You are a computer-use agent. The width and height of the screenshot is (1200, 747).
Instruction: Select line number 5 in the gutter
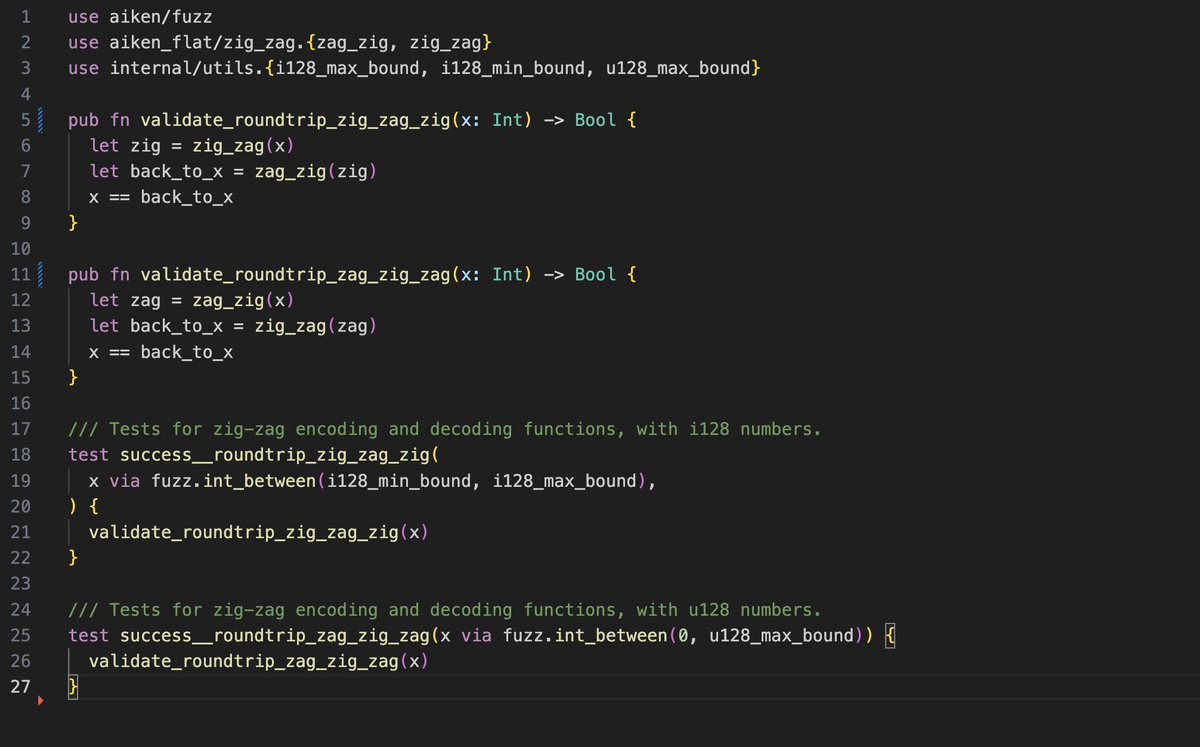point(25,120)
